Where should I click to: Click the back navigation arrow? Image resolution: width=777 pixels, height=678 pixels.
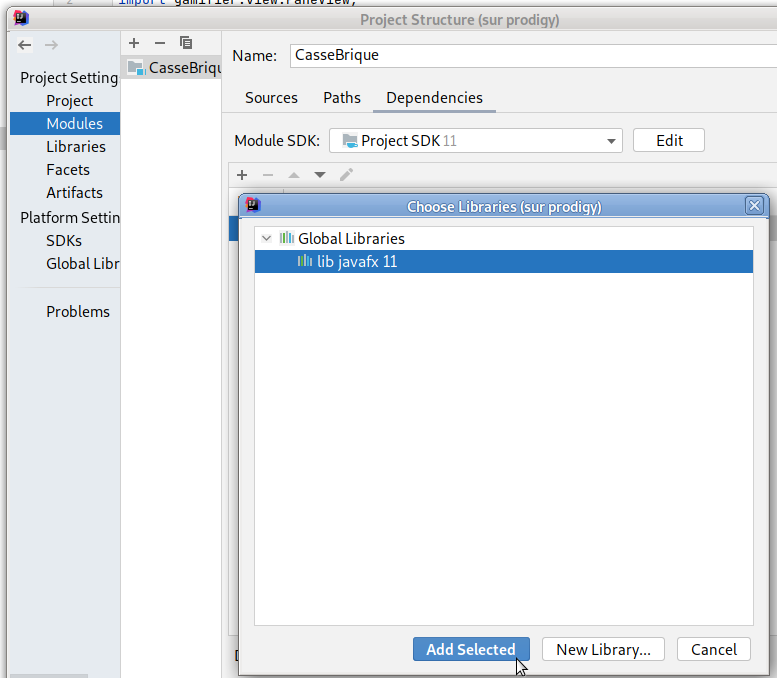coord(25,45)
